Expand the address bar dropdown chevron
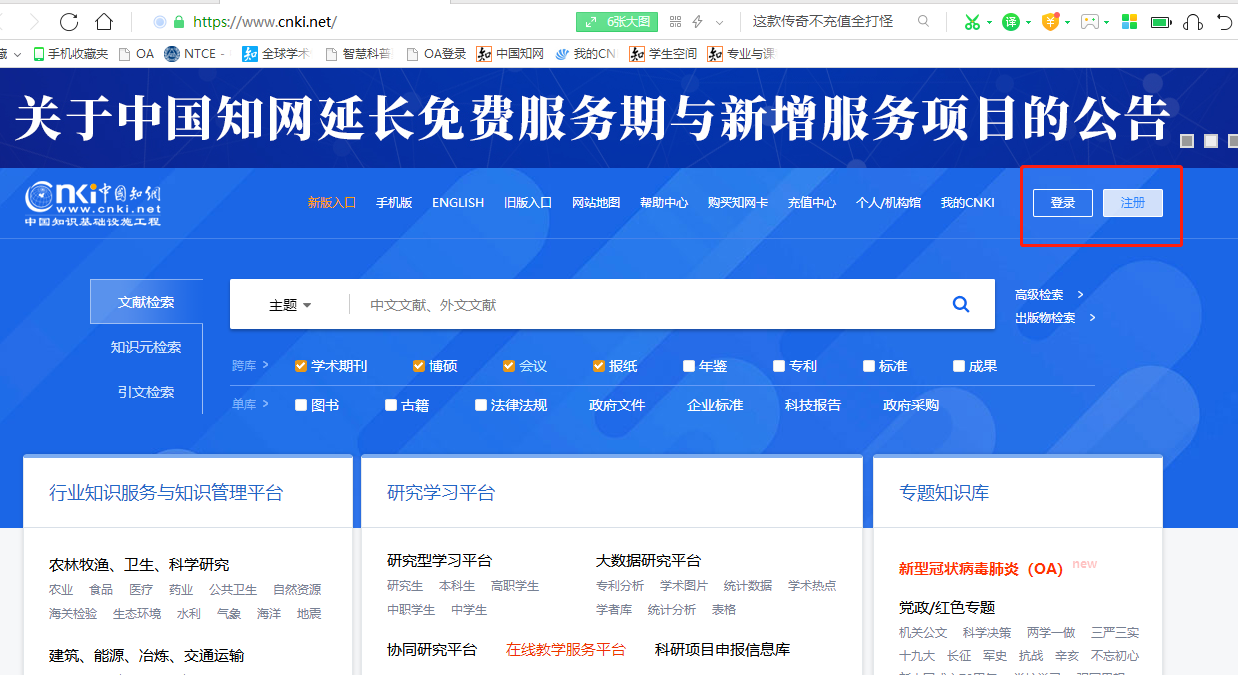The image size is (1238, 675). (719, 22)
